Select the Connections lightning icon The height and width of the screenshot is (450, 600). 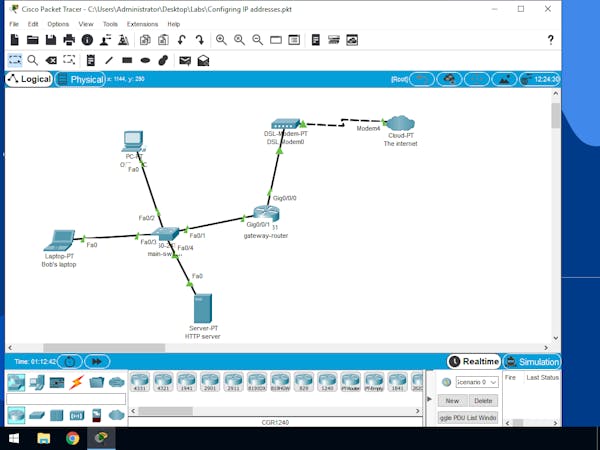point(76,382)
